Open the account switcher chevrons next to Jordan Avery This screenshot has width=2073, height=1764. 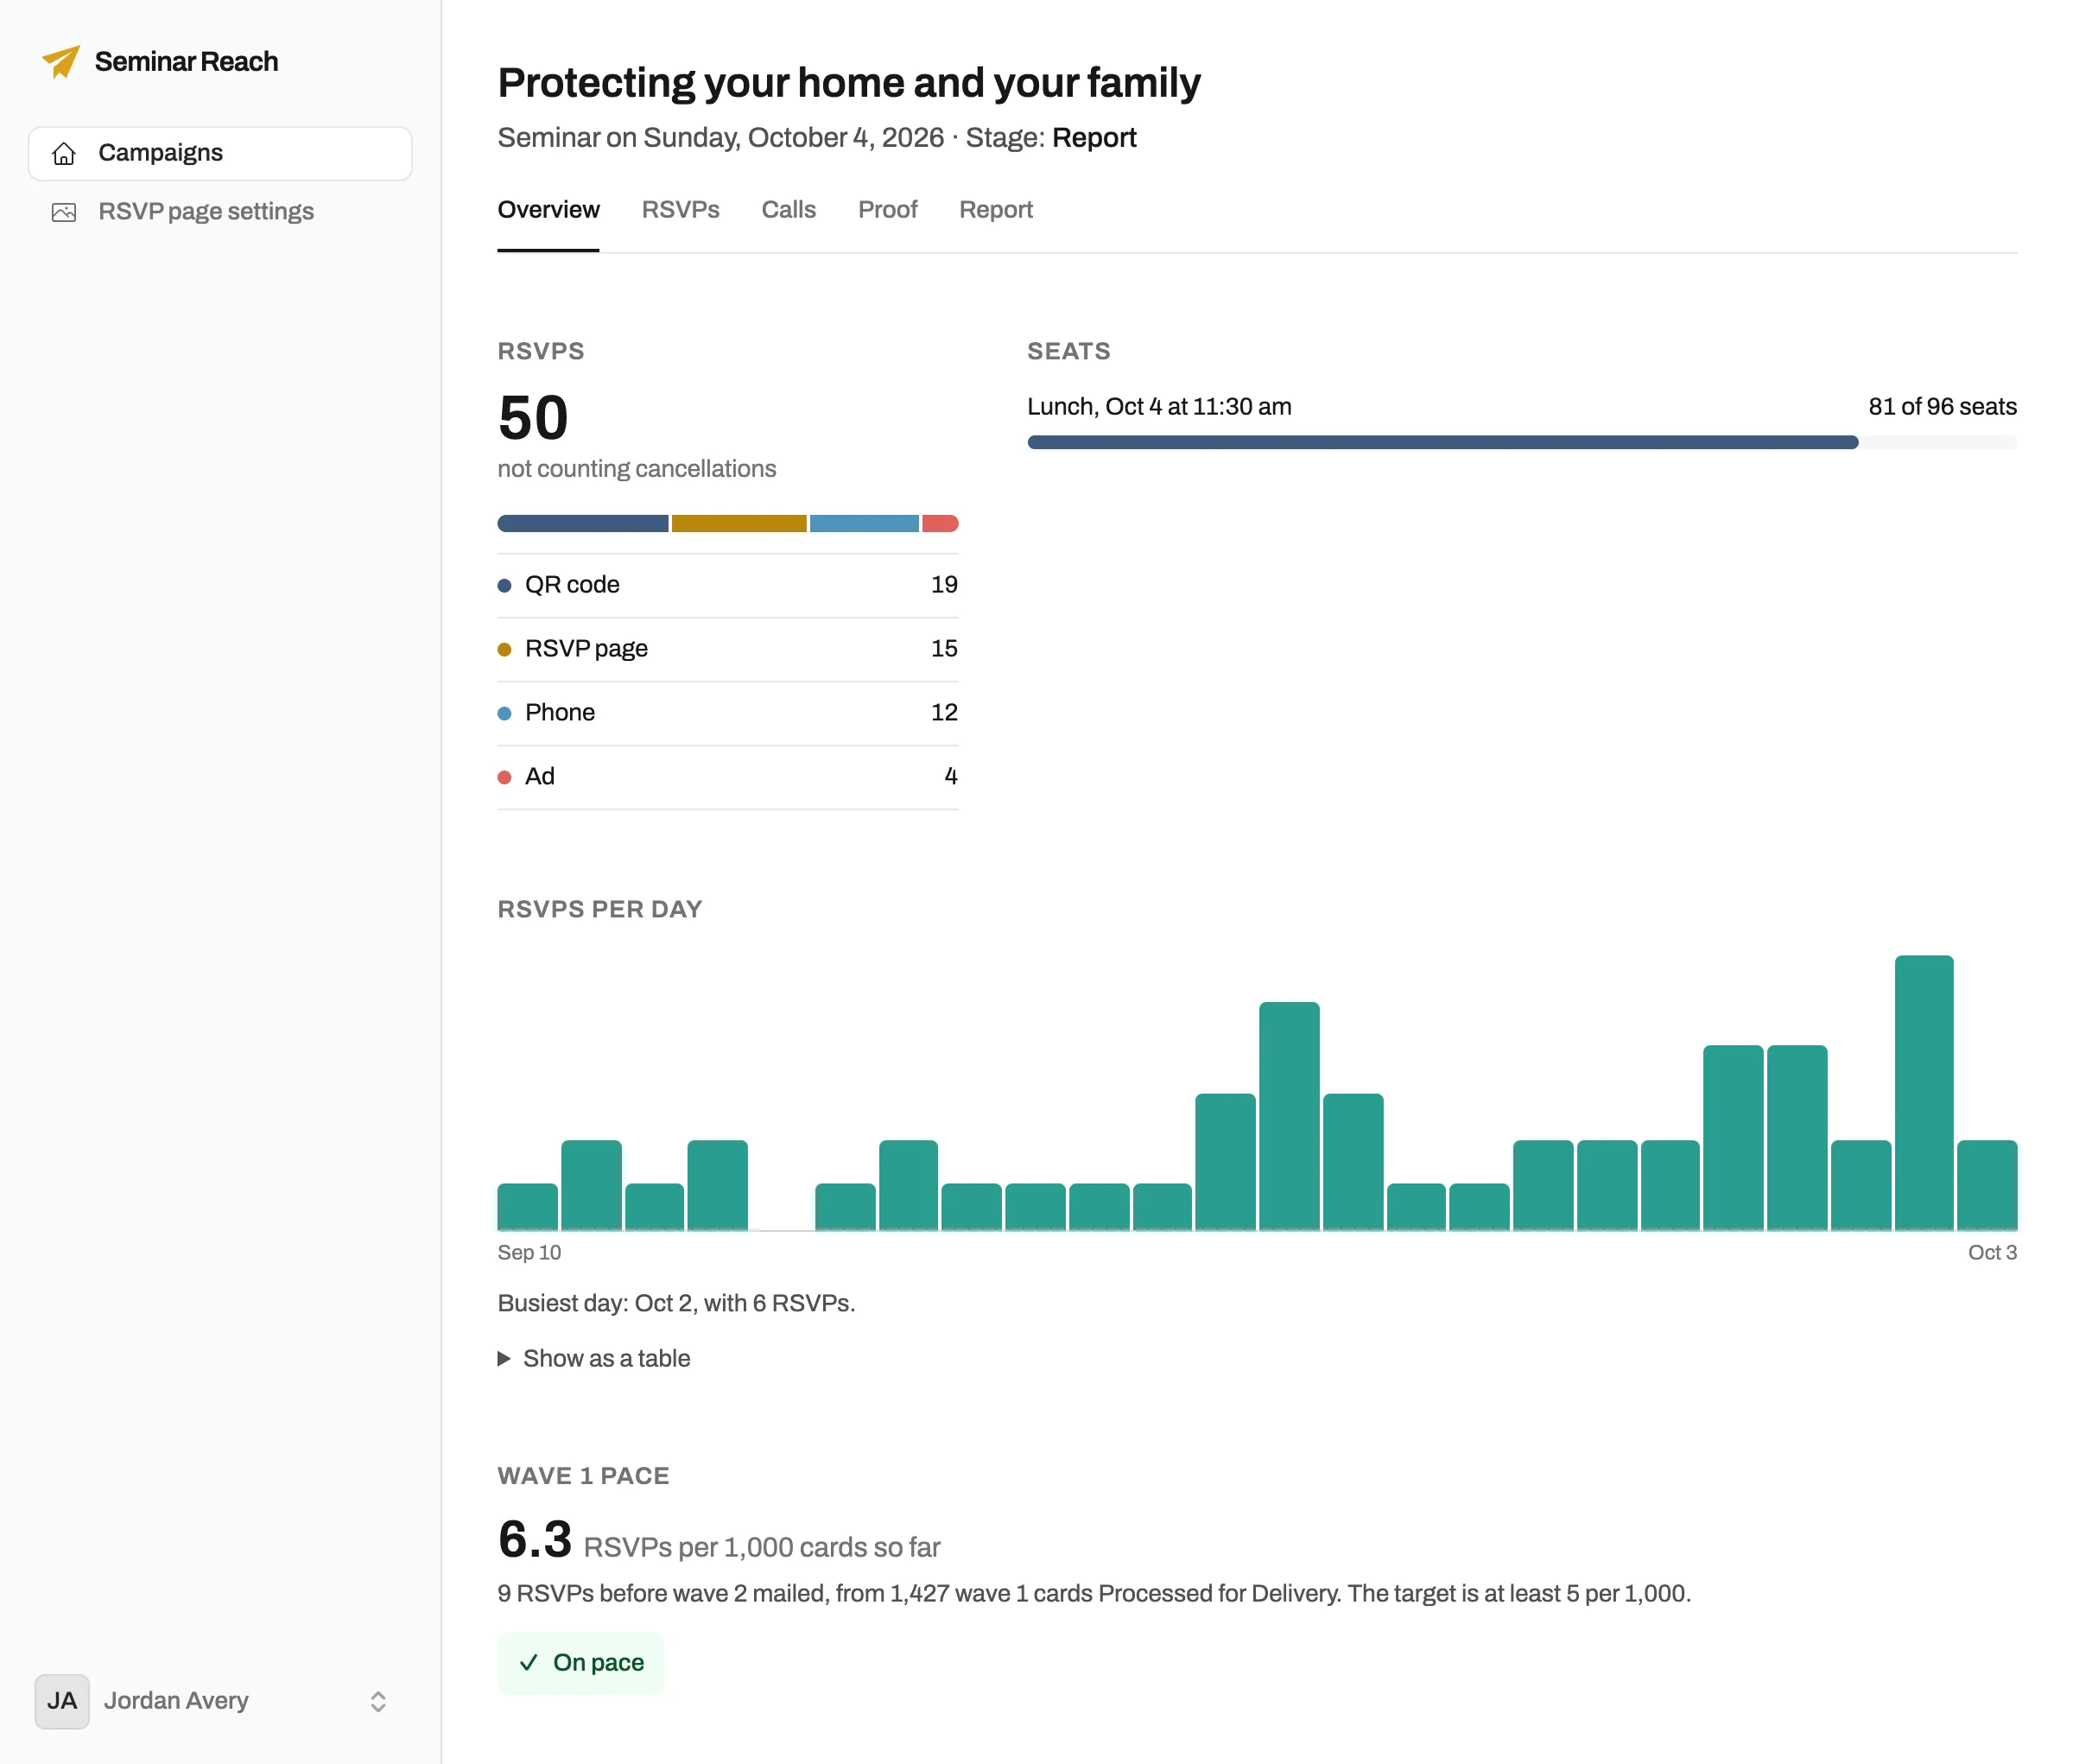[378, 1701]
